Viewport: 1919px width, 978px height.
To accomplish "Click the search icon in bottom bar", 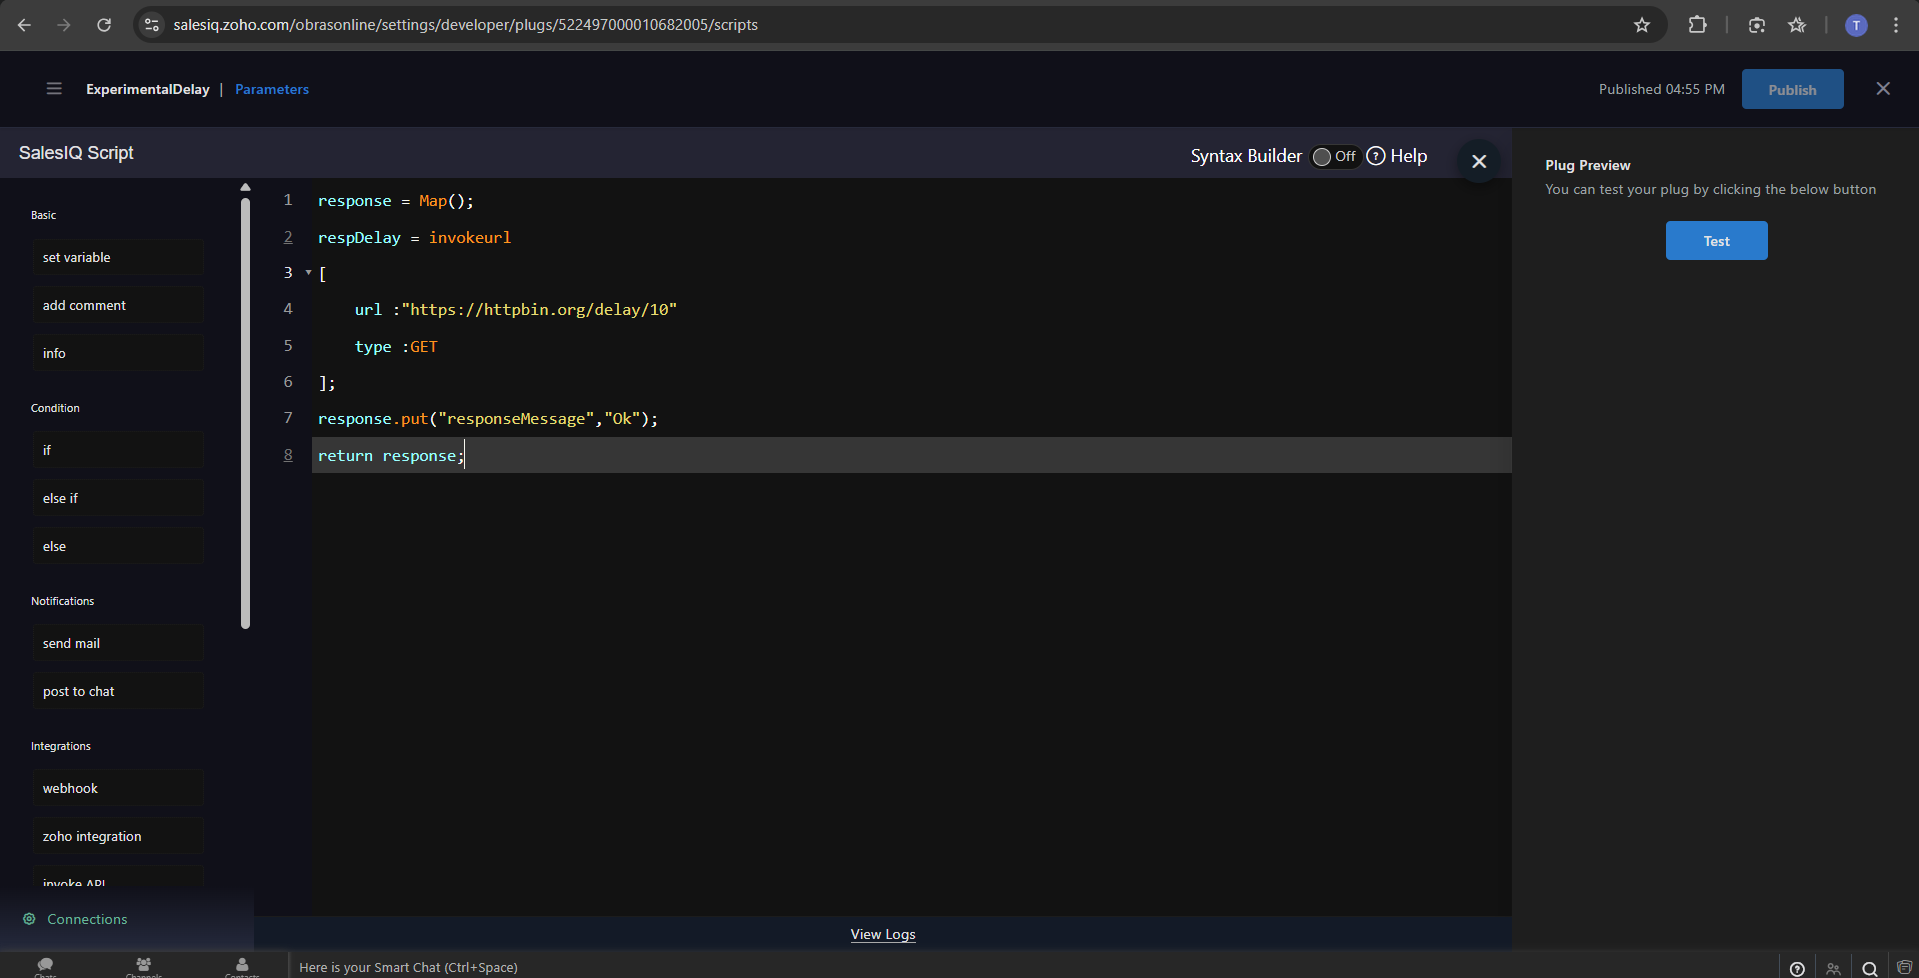I will (1869, 968).
